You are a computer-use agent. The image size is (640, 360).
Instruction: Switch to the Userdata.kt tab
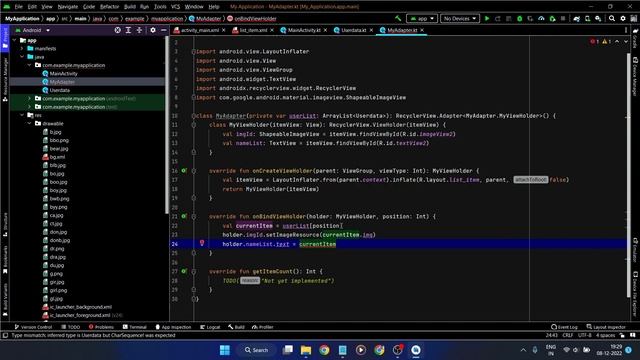pyautogui.click(x=353, y=30)
